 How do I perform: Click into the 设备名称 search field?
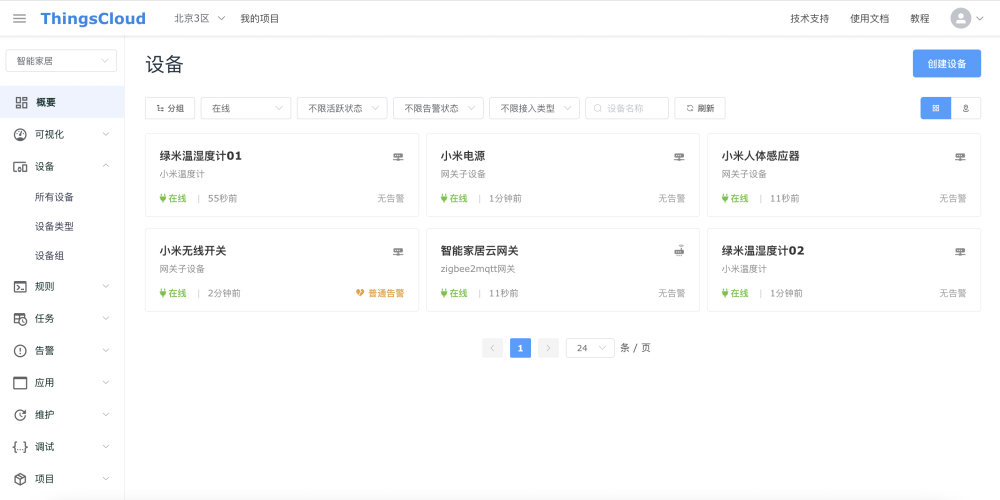[627, 108]
